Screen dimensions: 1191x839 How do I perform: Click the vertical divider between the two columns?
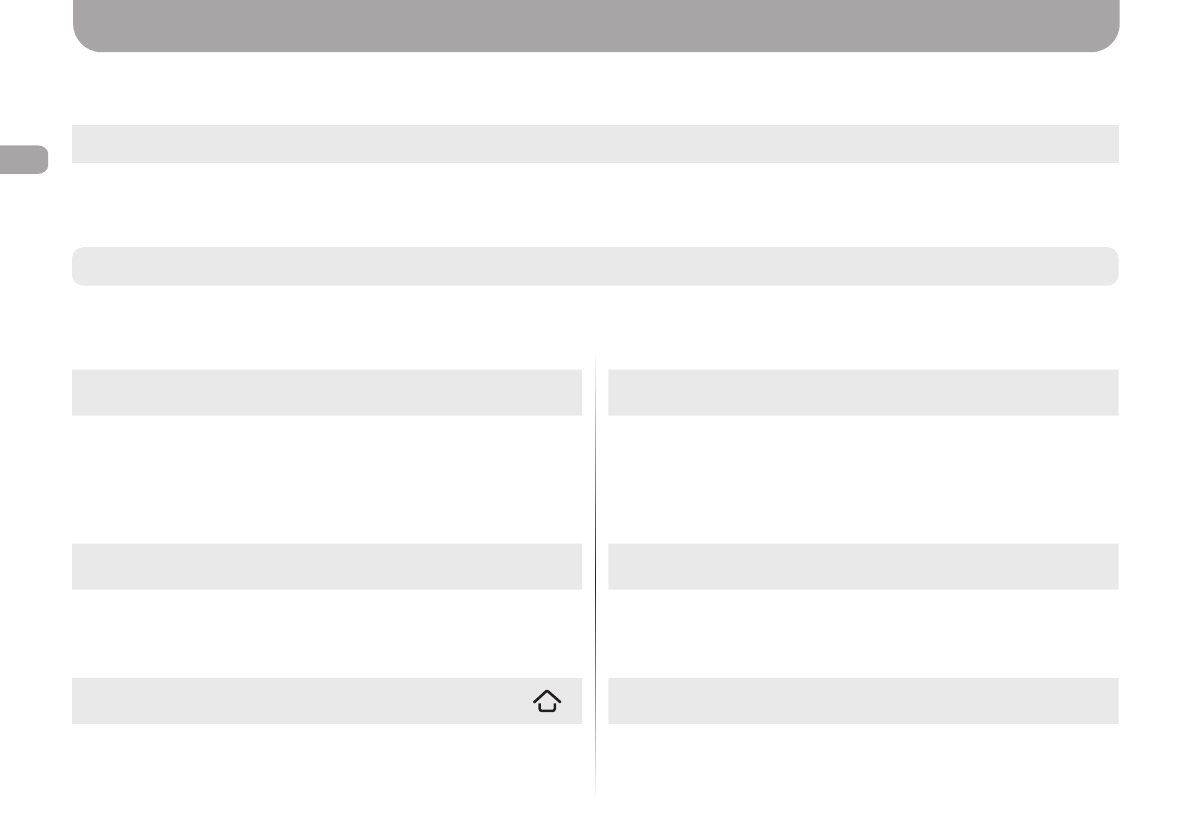[595, 580]
